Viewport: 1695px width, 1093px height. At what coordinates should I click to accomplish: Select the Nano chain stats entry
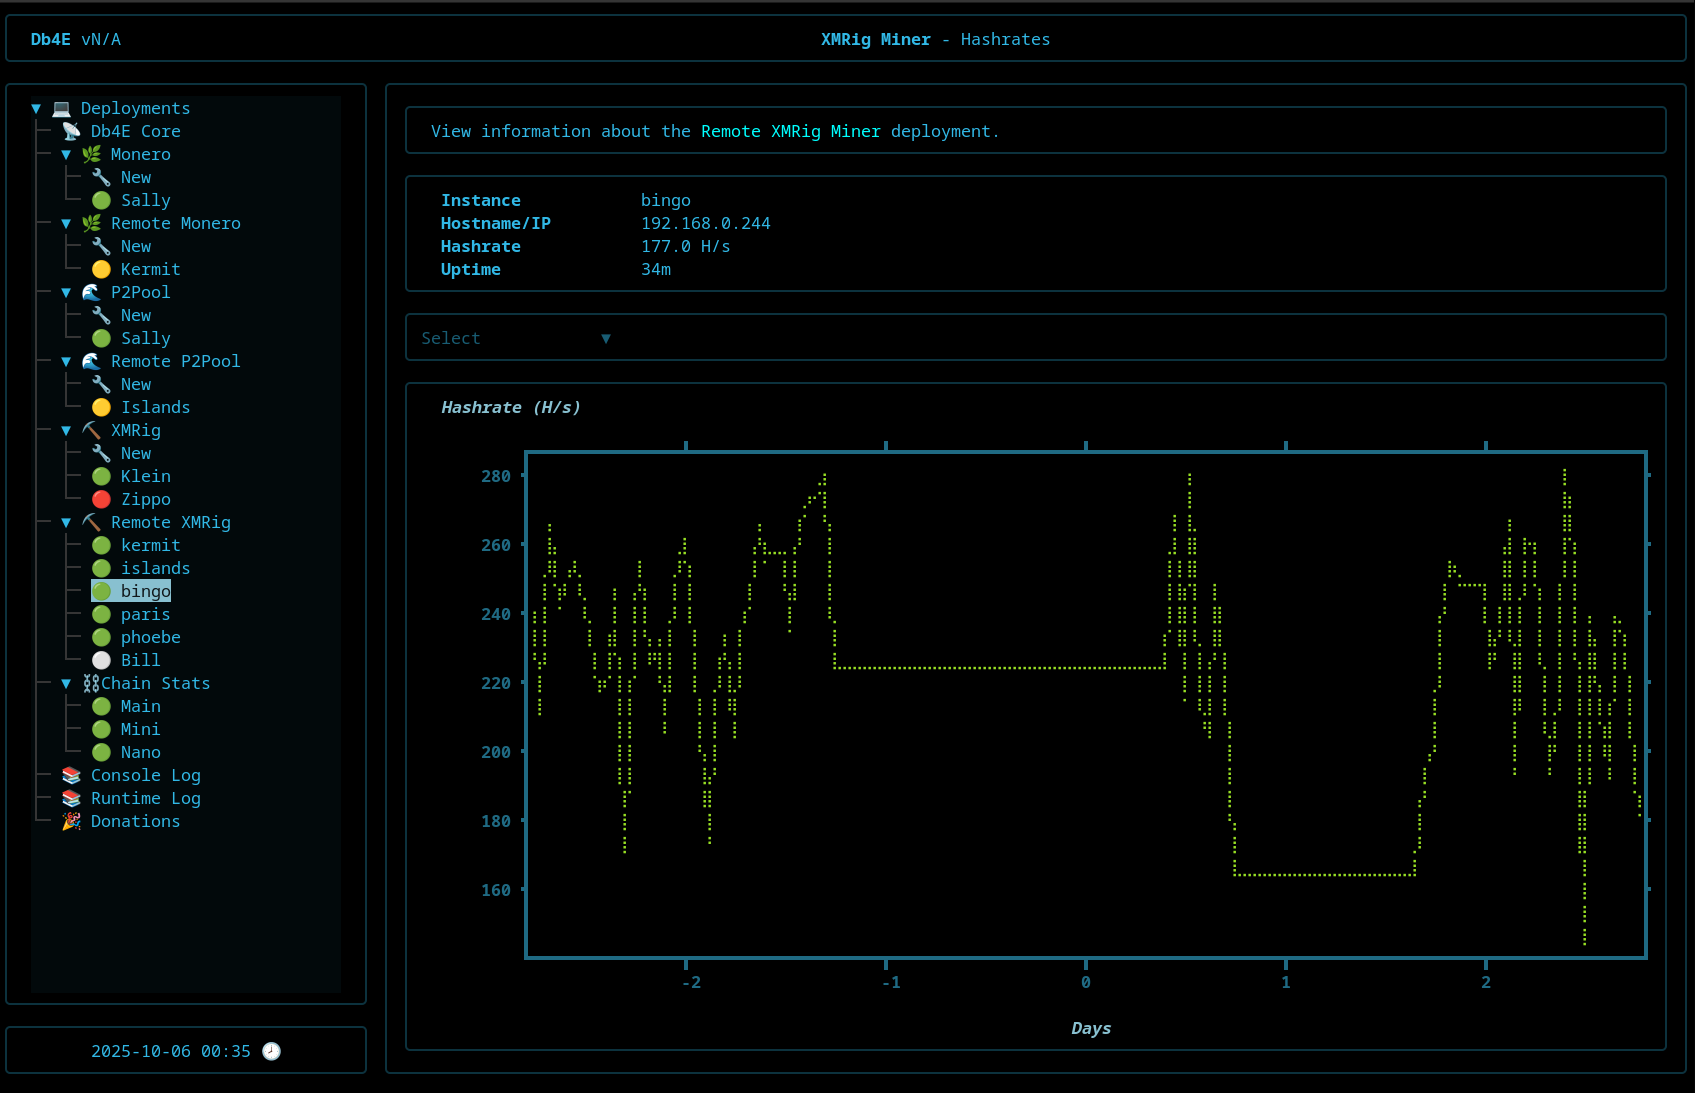140,752
